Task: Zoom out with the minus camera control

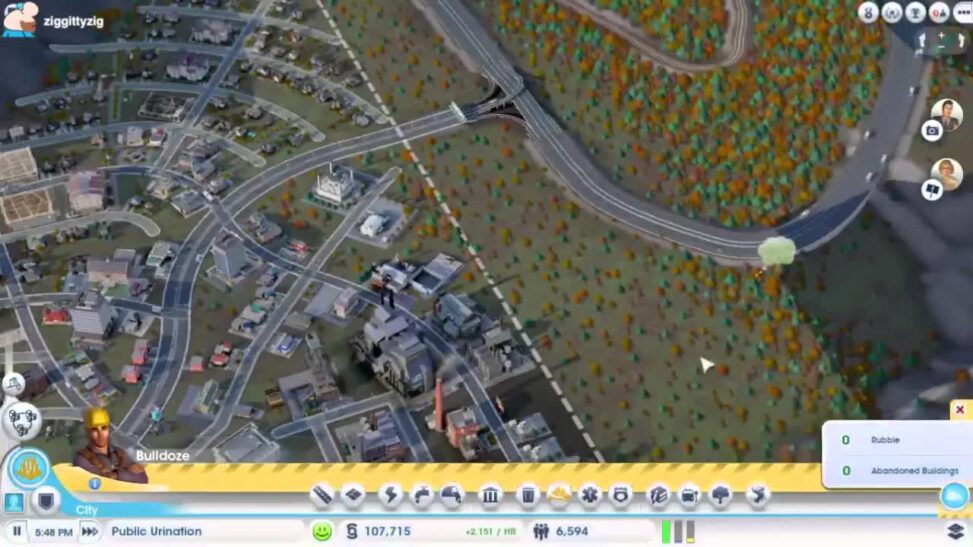Action: tap(942, 47)
